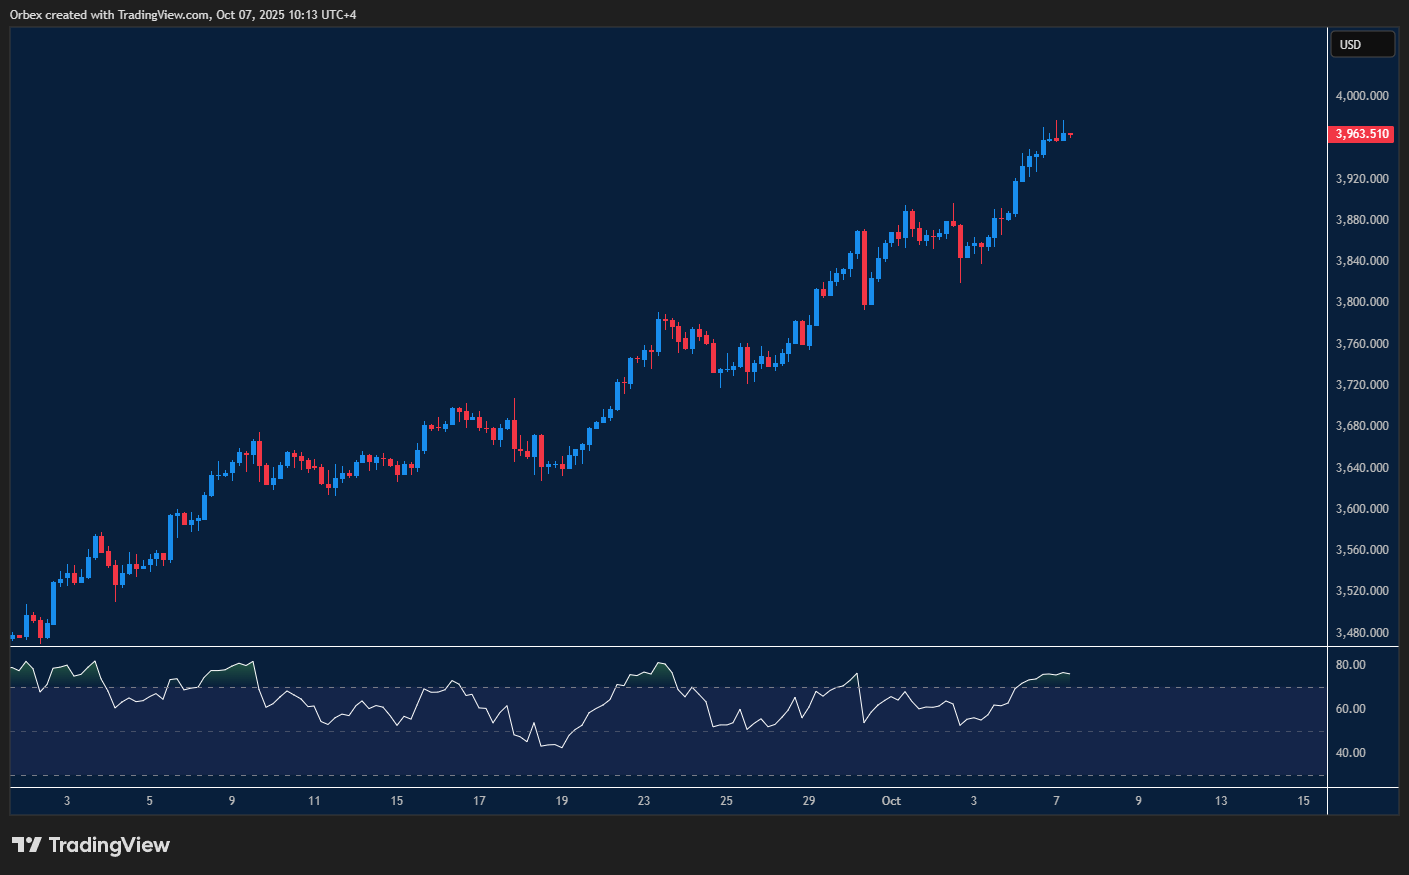Click the TradingView logo icon

(27, 845)
